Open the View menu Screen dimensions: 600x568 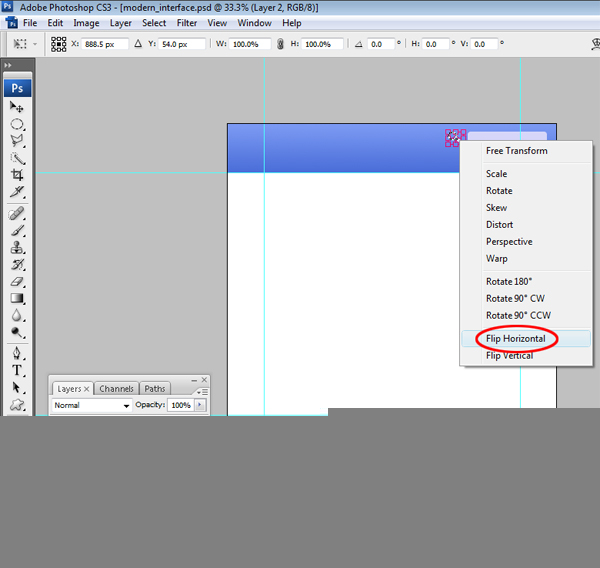click(x=217, y=23)
